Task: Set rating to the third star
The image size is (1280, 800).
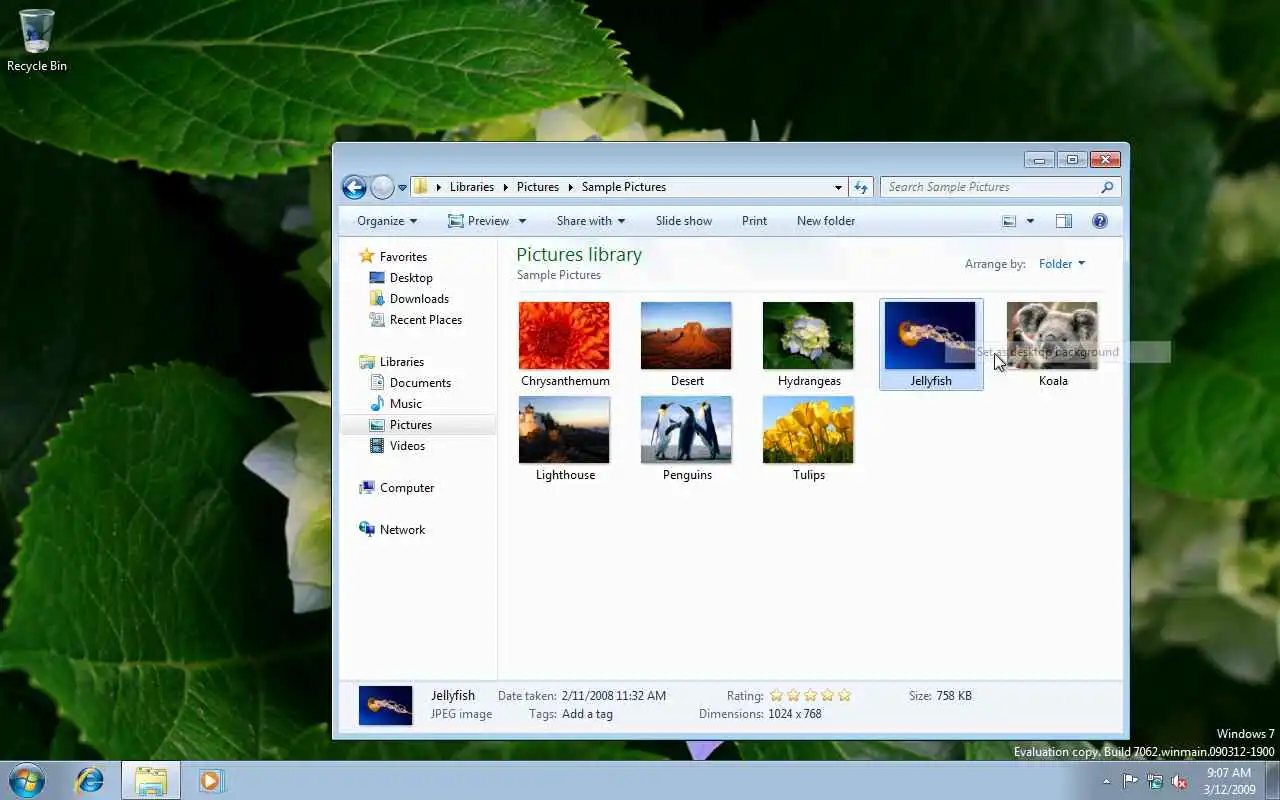Action: [x=810, y=696]
